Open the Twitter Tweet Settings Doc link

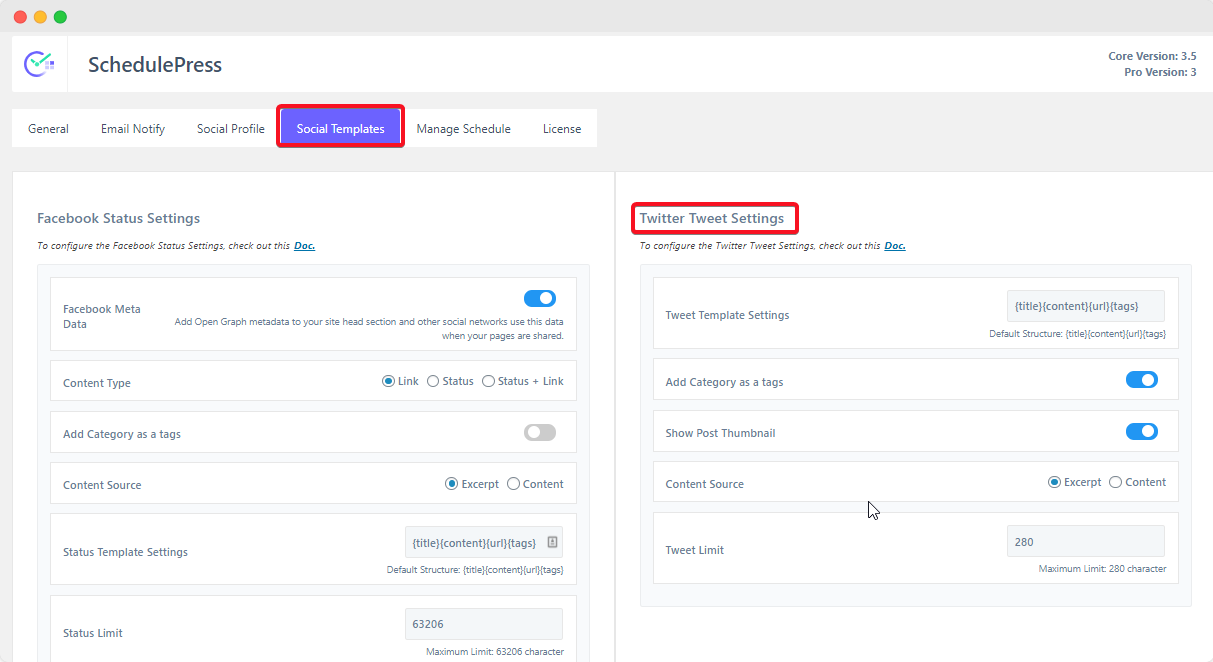tap(895, 245)
